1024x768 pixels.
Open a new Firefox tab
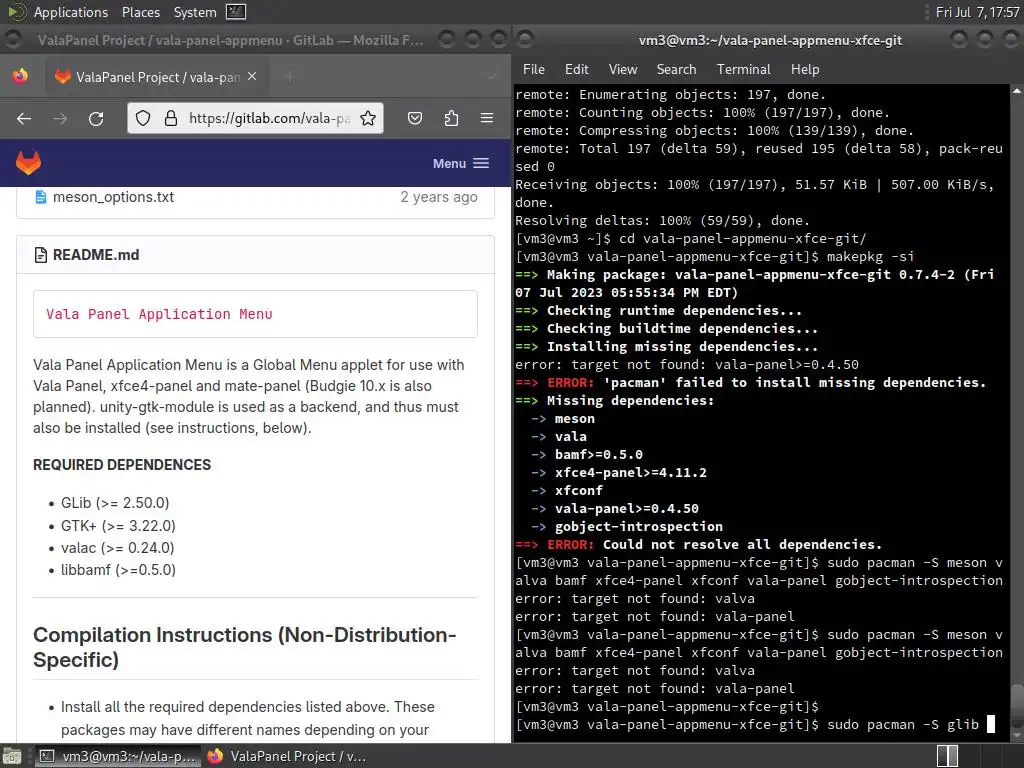coord(290,77)
